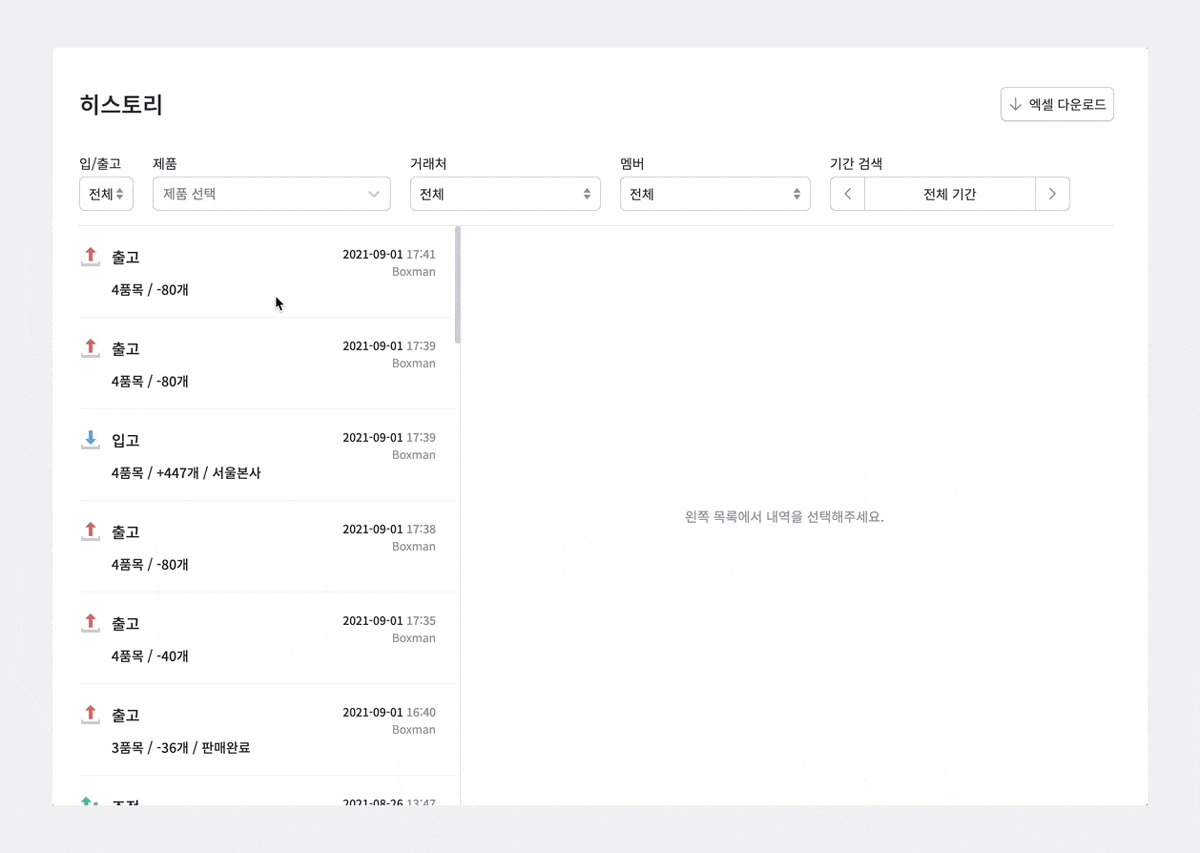Click the outbound icon for the 17:35 entry
Viewport: 1200px width, 853px height.
(91, 623)
